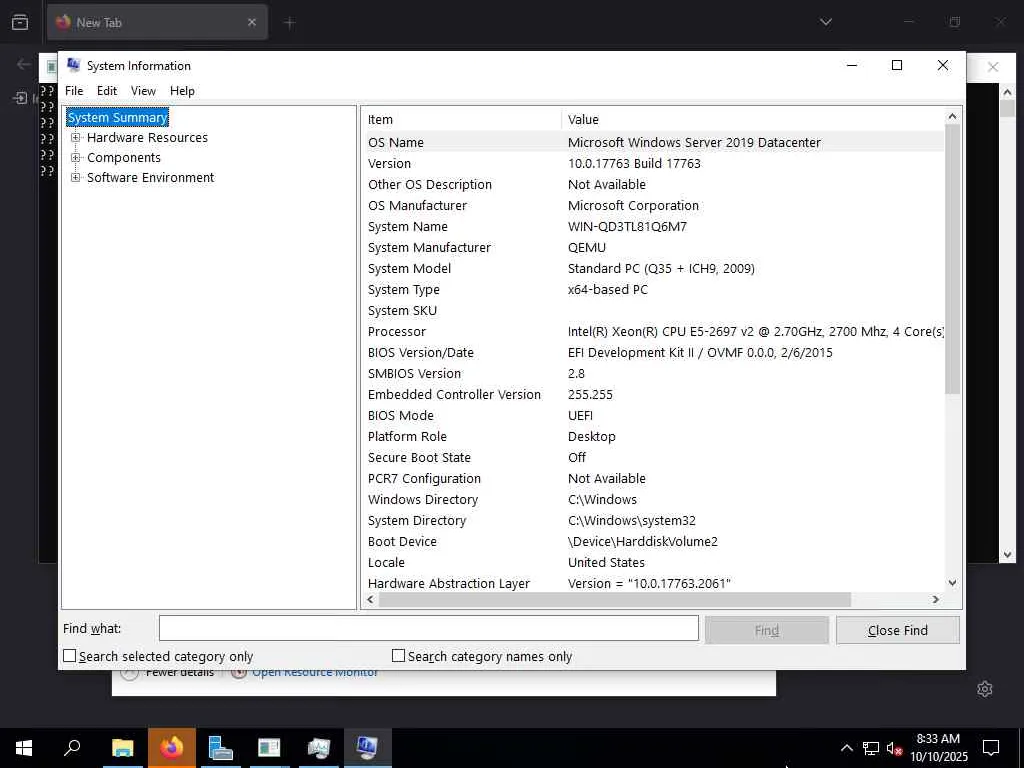Select the Windows Directory row
Viewport: 1024px width, 768px height.
coord(653,500)
